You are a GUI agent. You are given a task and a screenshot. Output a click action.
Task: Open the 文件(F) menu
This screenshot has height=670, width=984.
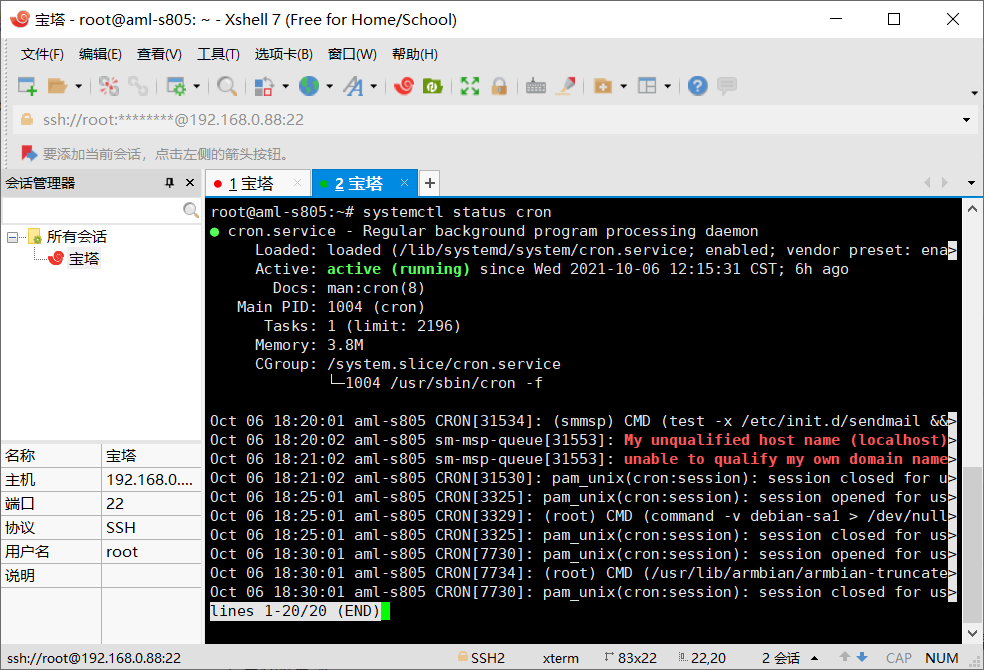pyautogui.click(x=42, y=55)
